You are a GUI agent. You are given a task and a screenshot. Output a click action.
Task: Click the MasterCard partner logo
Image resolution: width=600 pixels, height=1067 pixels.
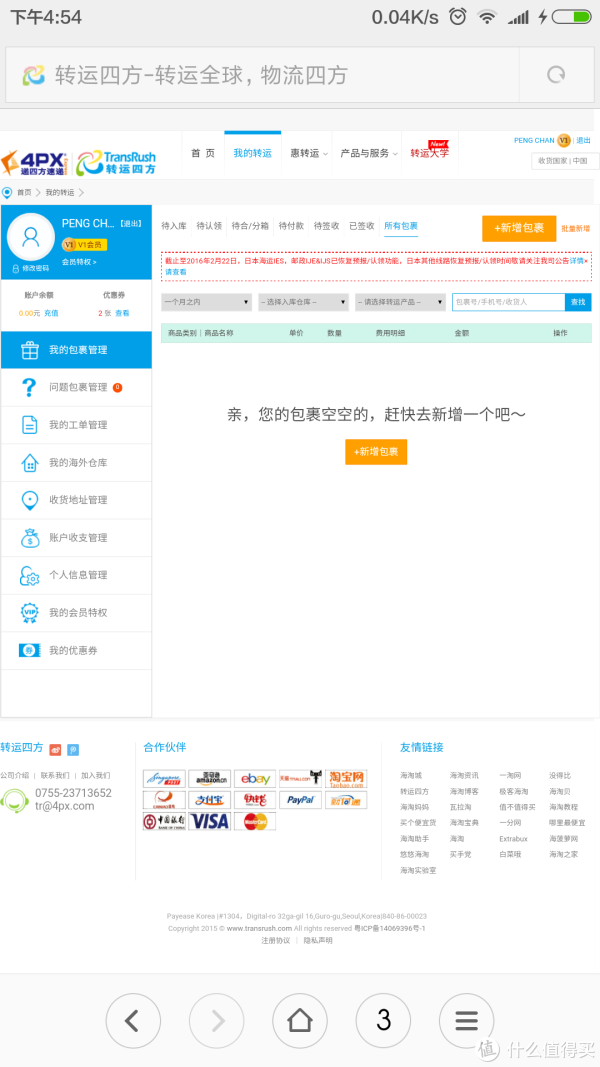pyautogui.click(x=255, y=821)
